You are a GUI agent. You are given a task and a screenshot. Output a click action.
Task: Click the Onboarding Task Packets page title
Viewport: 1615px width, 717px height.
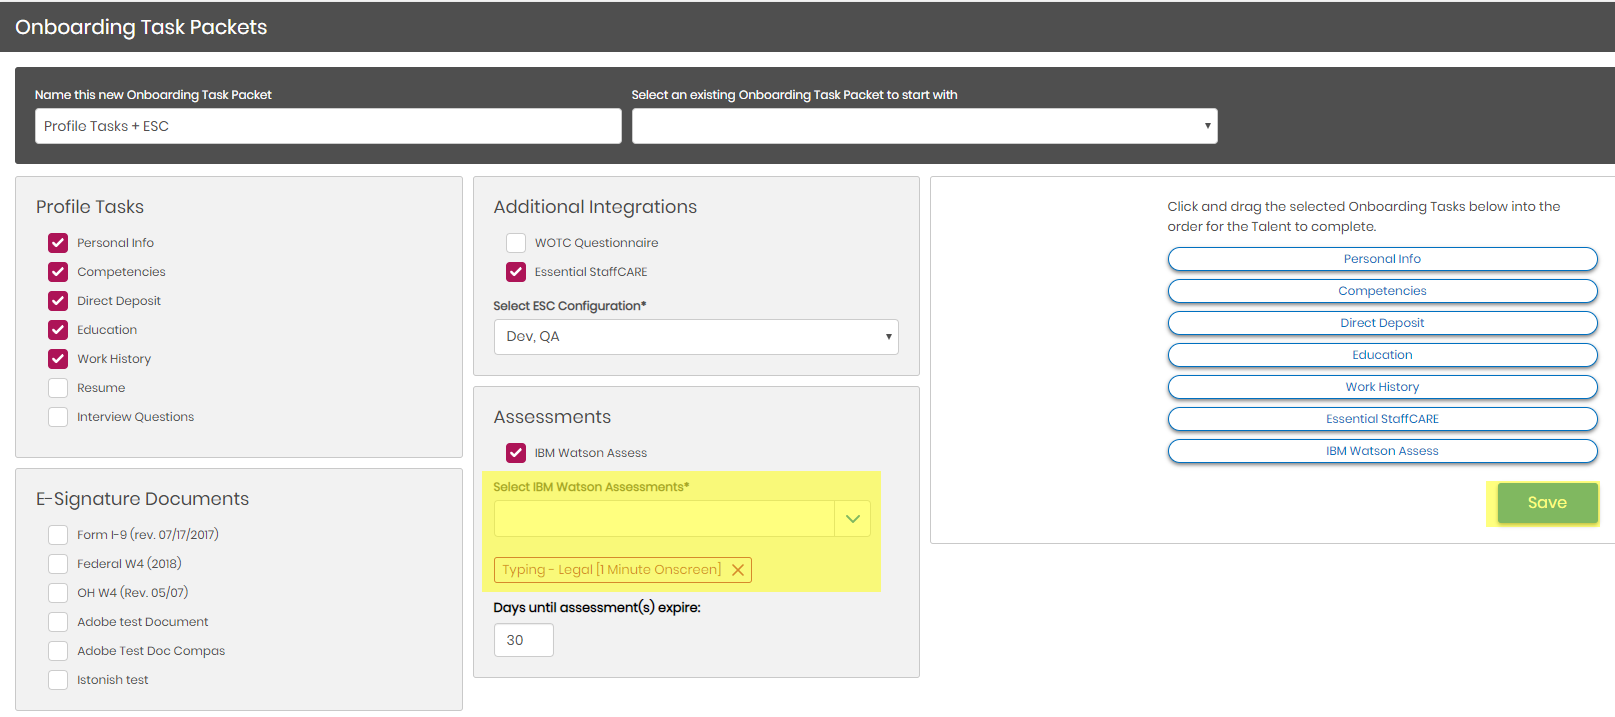[x=141, y=27]
